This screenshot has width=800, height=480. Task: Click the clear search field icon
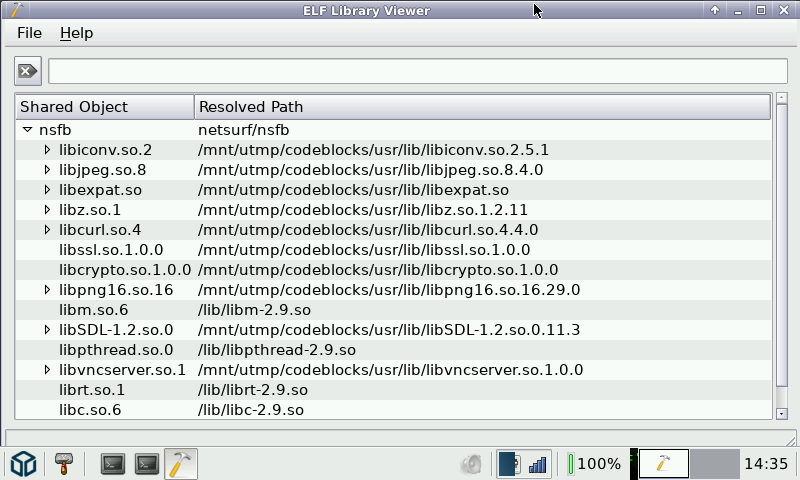28,71
